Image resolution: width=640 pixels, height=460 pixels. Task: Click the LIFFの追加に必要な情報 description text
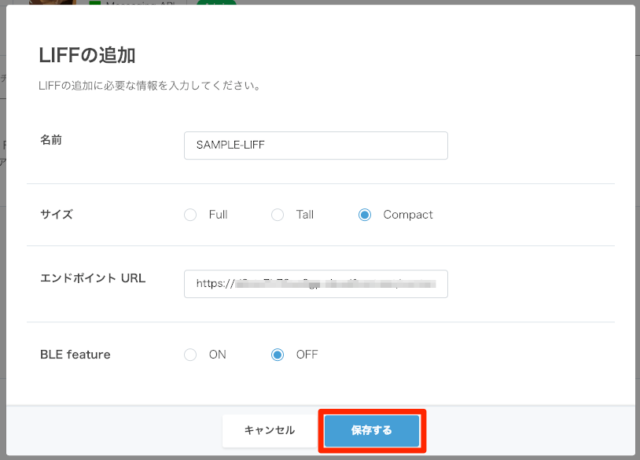click(149, 86)
